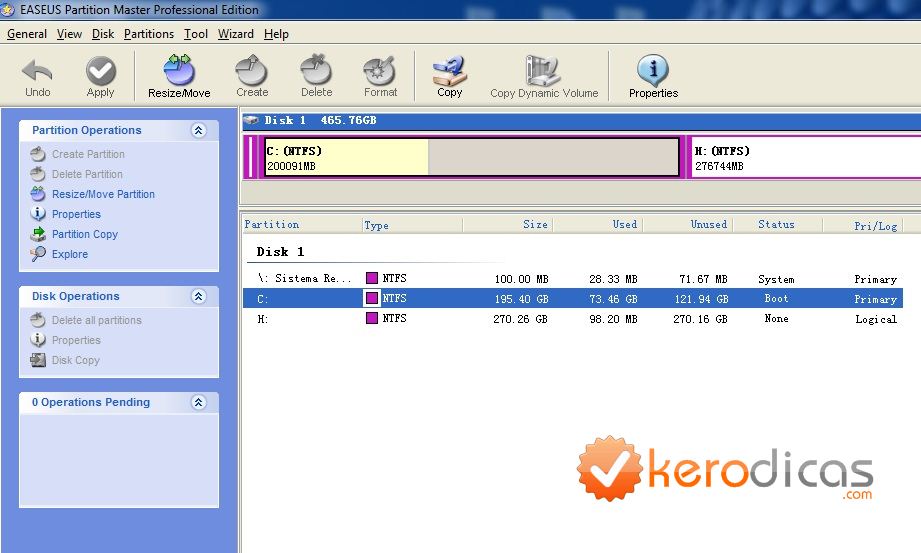The height and width of the screenshot is (553, 921).
Task: Open the General menu
Action: tap(27, 34)
